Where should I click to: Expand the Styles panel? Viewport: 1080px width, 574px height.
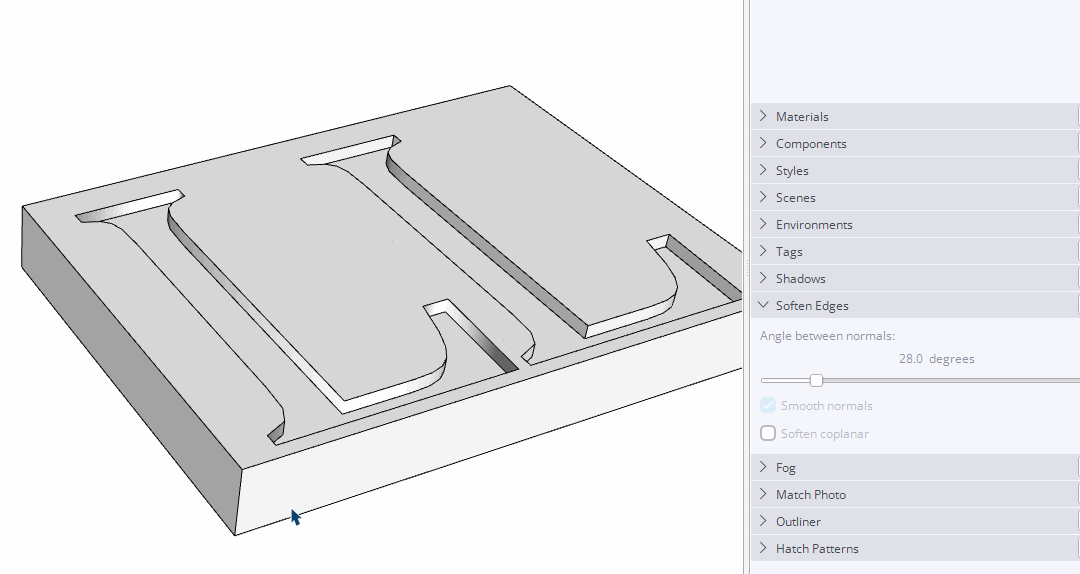(x=915, y=170)
